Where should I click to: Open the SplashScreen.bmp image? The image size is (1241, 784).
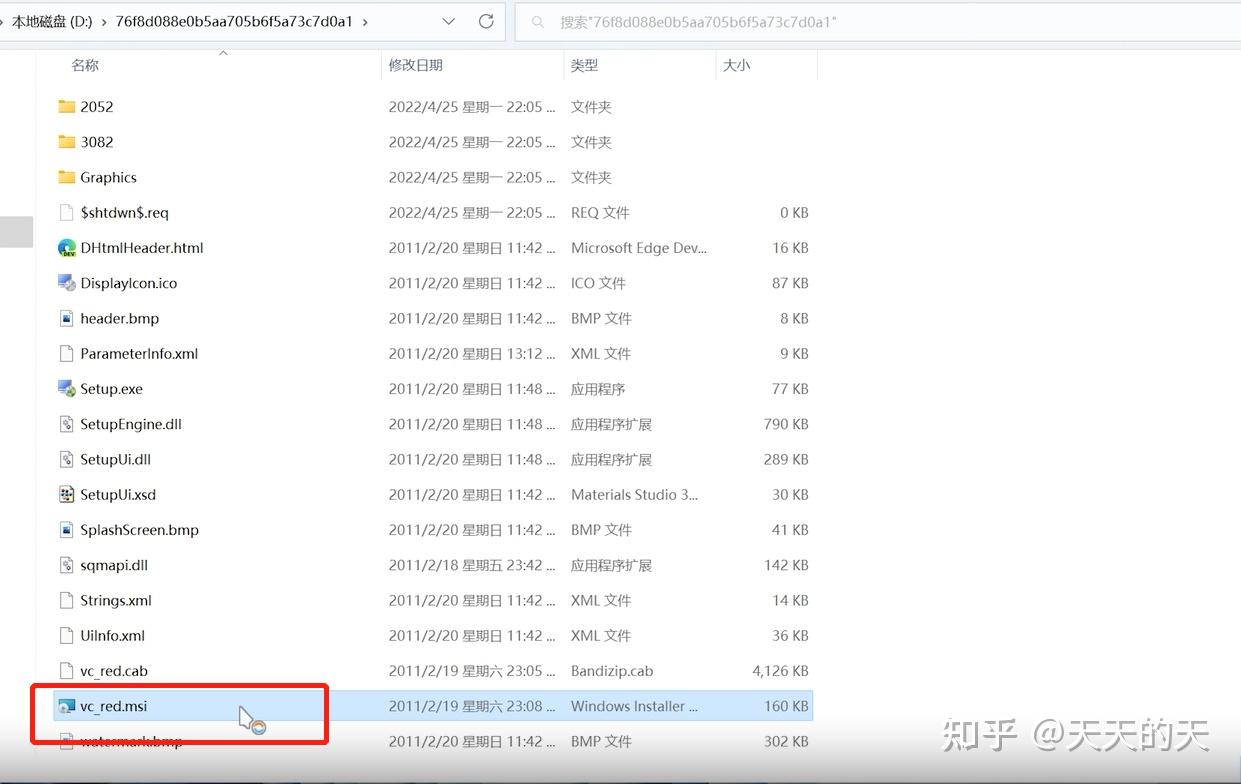139,529
